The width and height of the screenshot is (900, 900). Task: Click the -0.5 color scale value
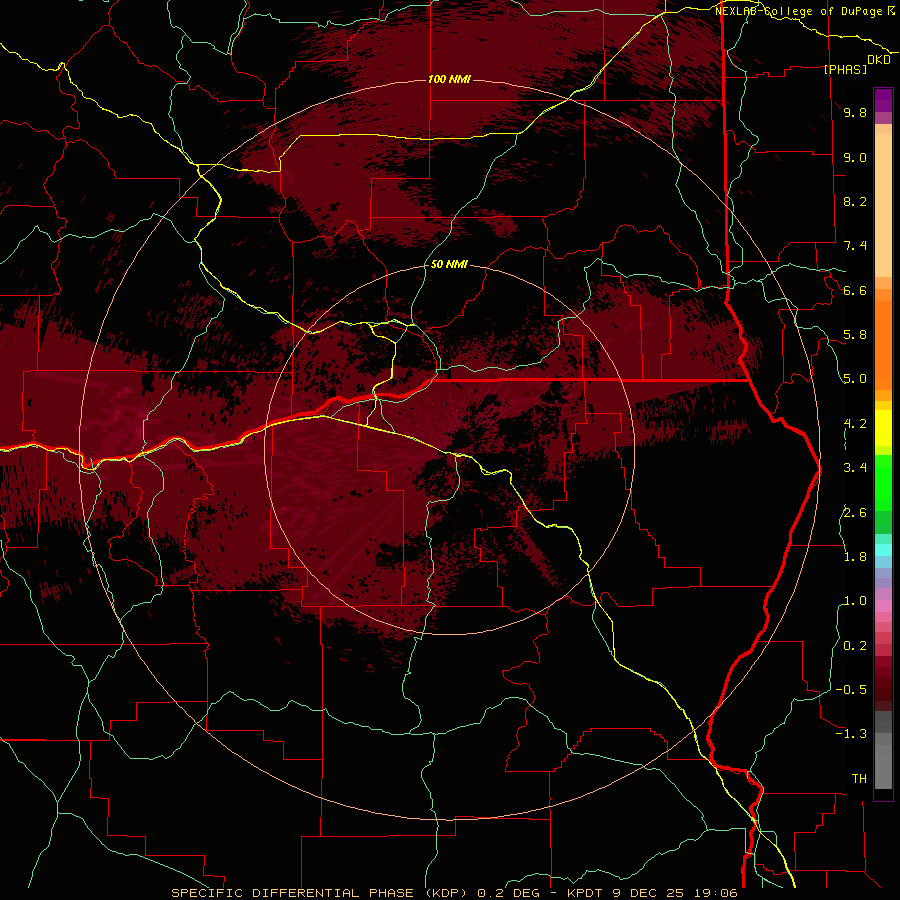[851, 690]
